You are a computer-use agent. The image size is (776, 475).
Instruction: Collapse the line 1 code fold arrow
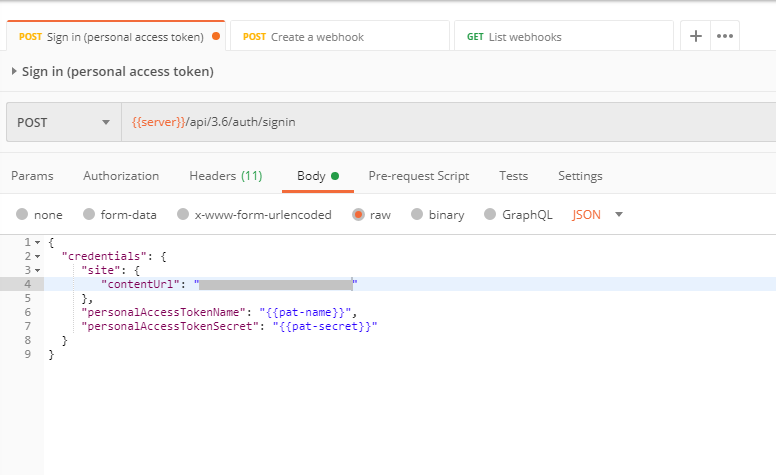click(37, 242)
